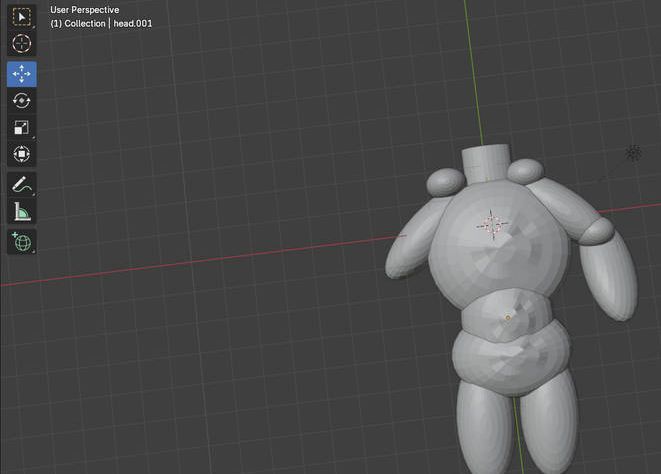Image resolution: width=661 pixels, height=474 pixels.
Task: Activate the Annotate pencil tool
Action: (21, 184)
